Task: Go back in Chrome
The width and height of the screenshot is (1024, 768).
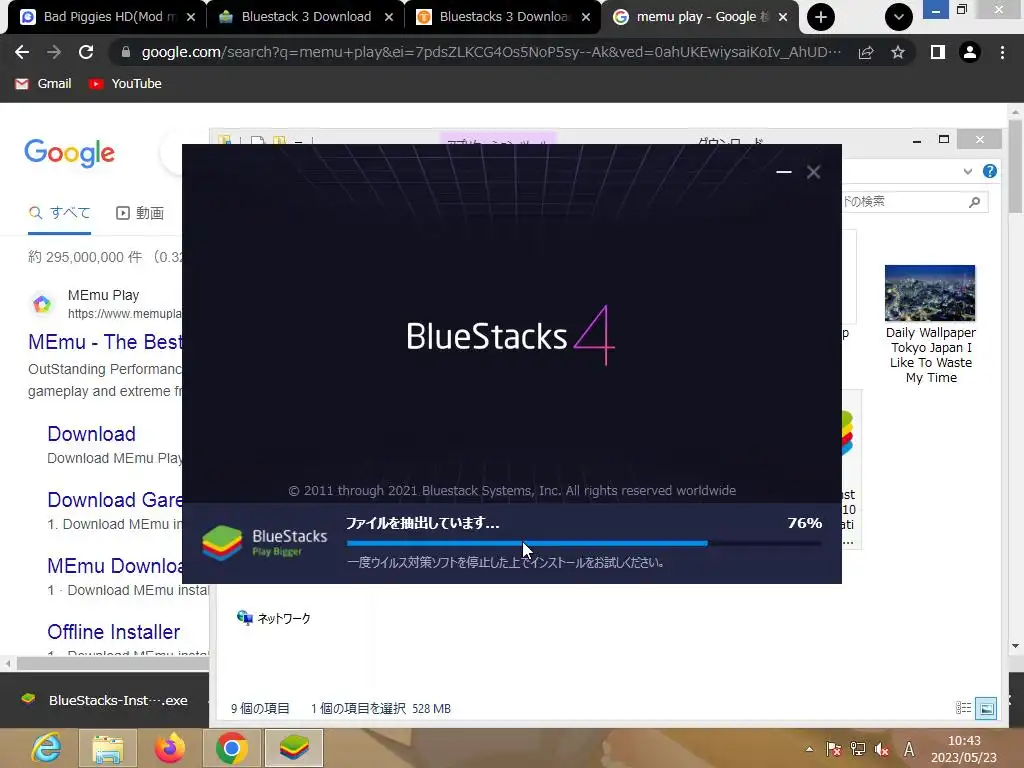Action: [x=22, y=52]
